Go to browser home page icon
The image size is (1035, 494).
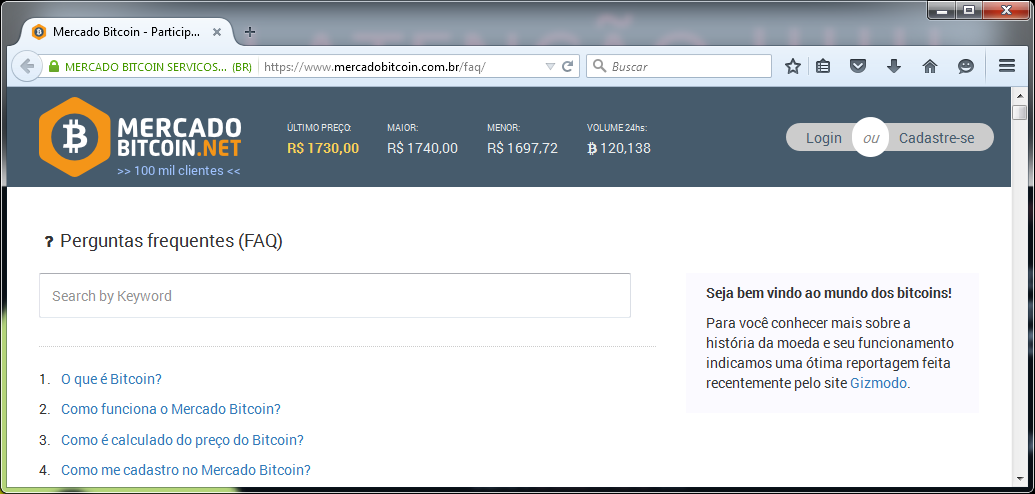click(930, 66)
